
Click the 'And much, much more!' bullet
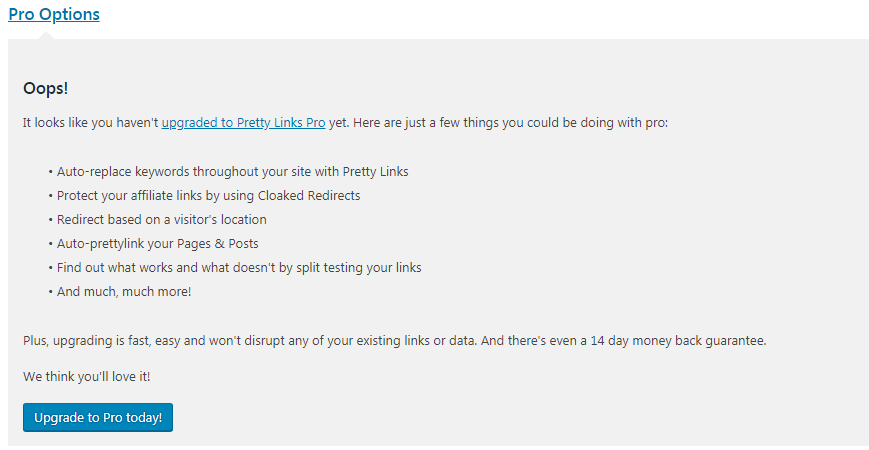click(124, 291)
